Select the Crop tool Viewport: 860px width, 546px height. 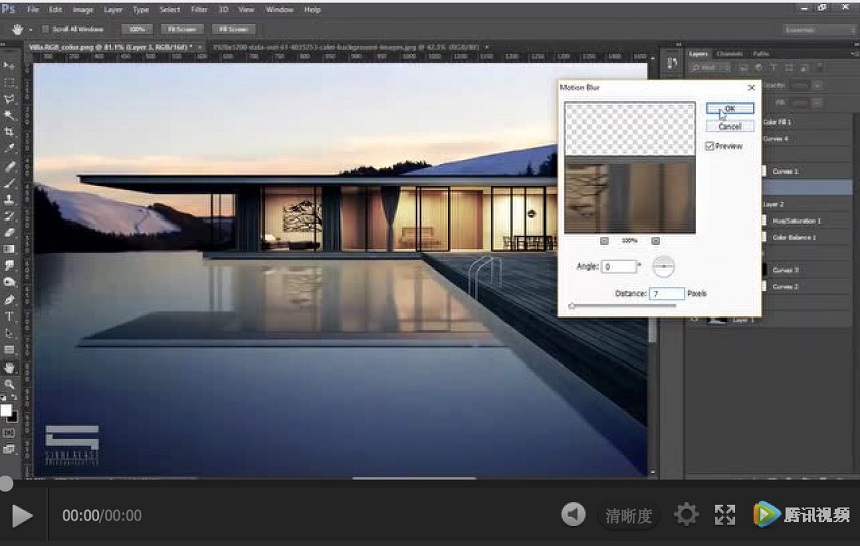(x=10, y=132)
